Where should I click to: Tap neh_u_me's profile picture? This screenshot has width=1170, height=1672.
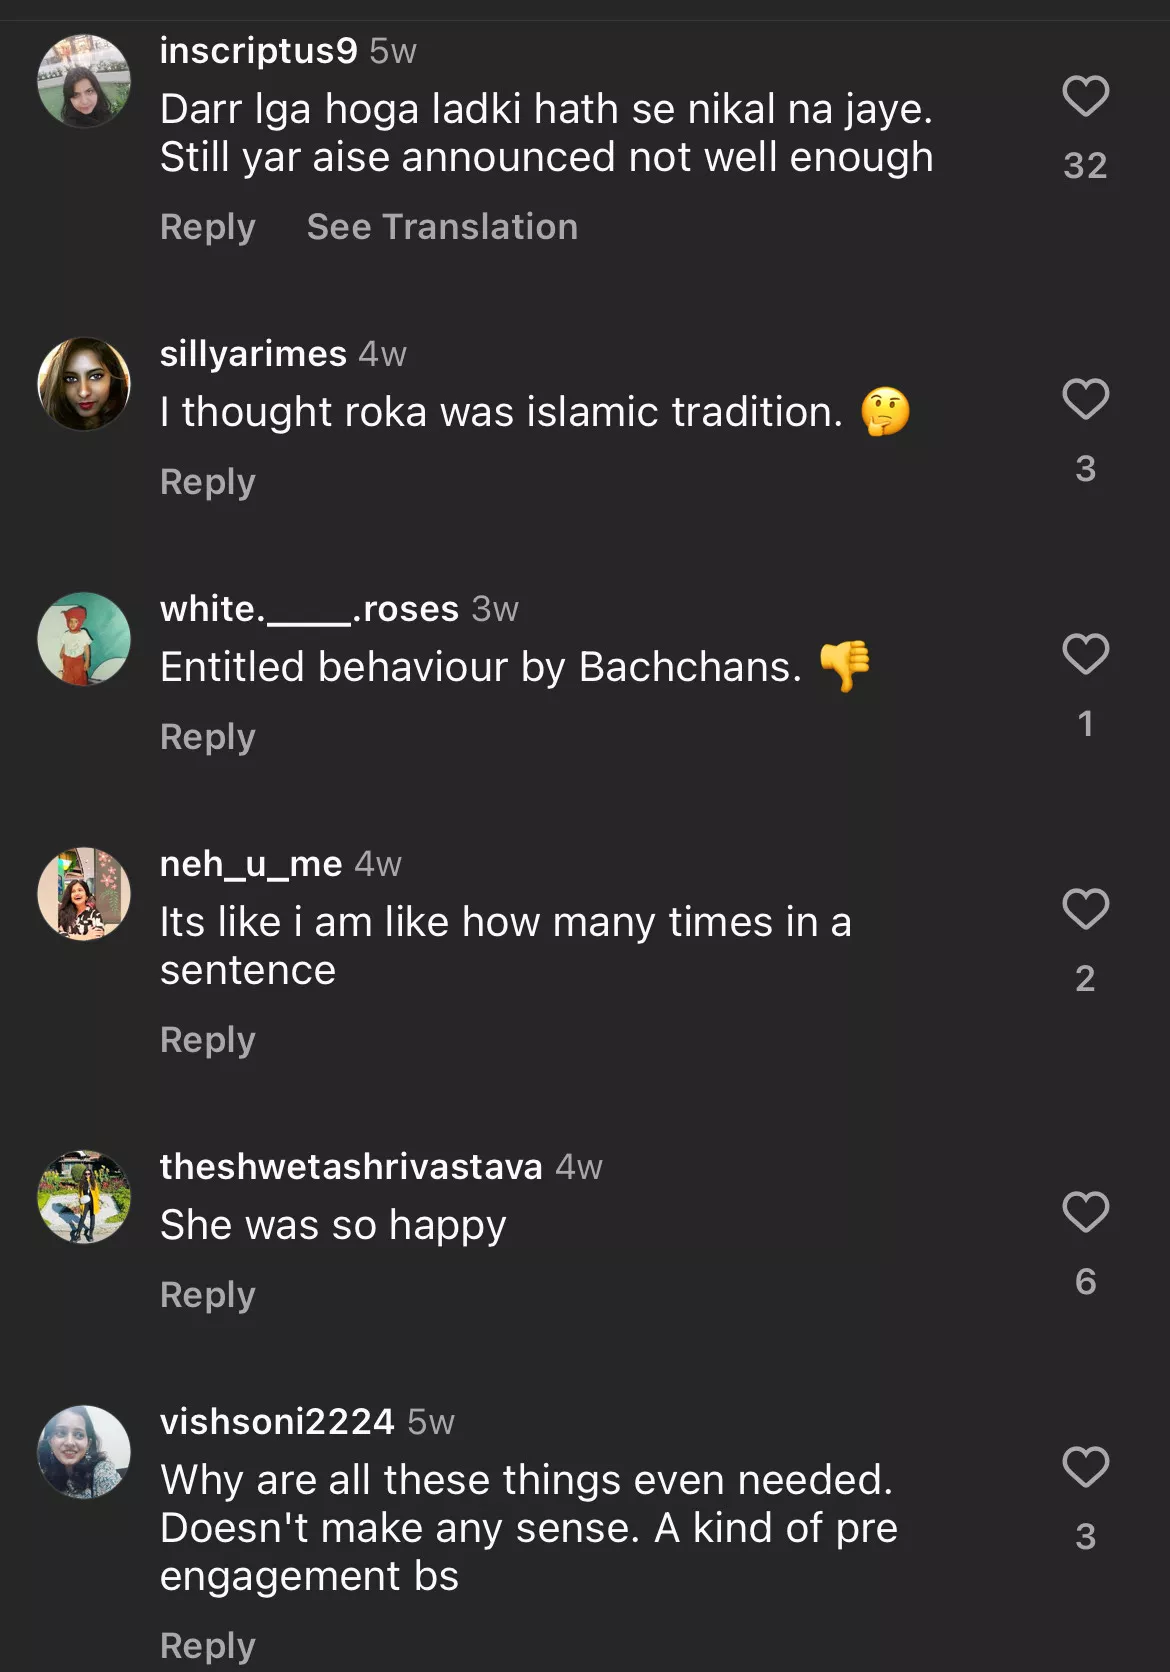[84, 894]
